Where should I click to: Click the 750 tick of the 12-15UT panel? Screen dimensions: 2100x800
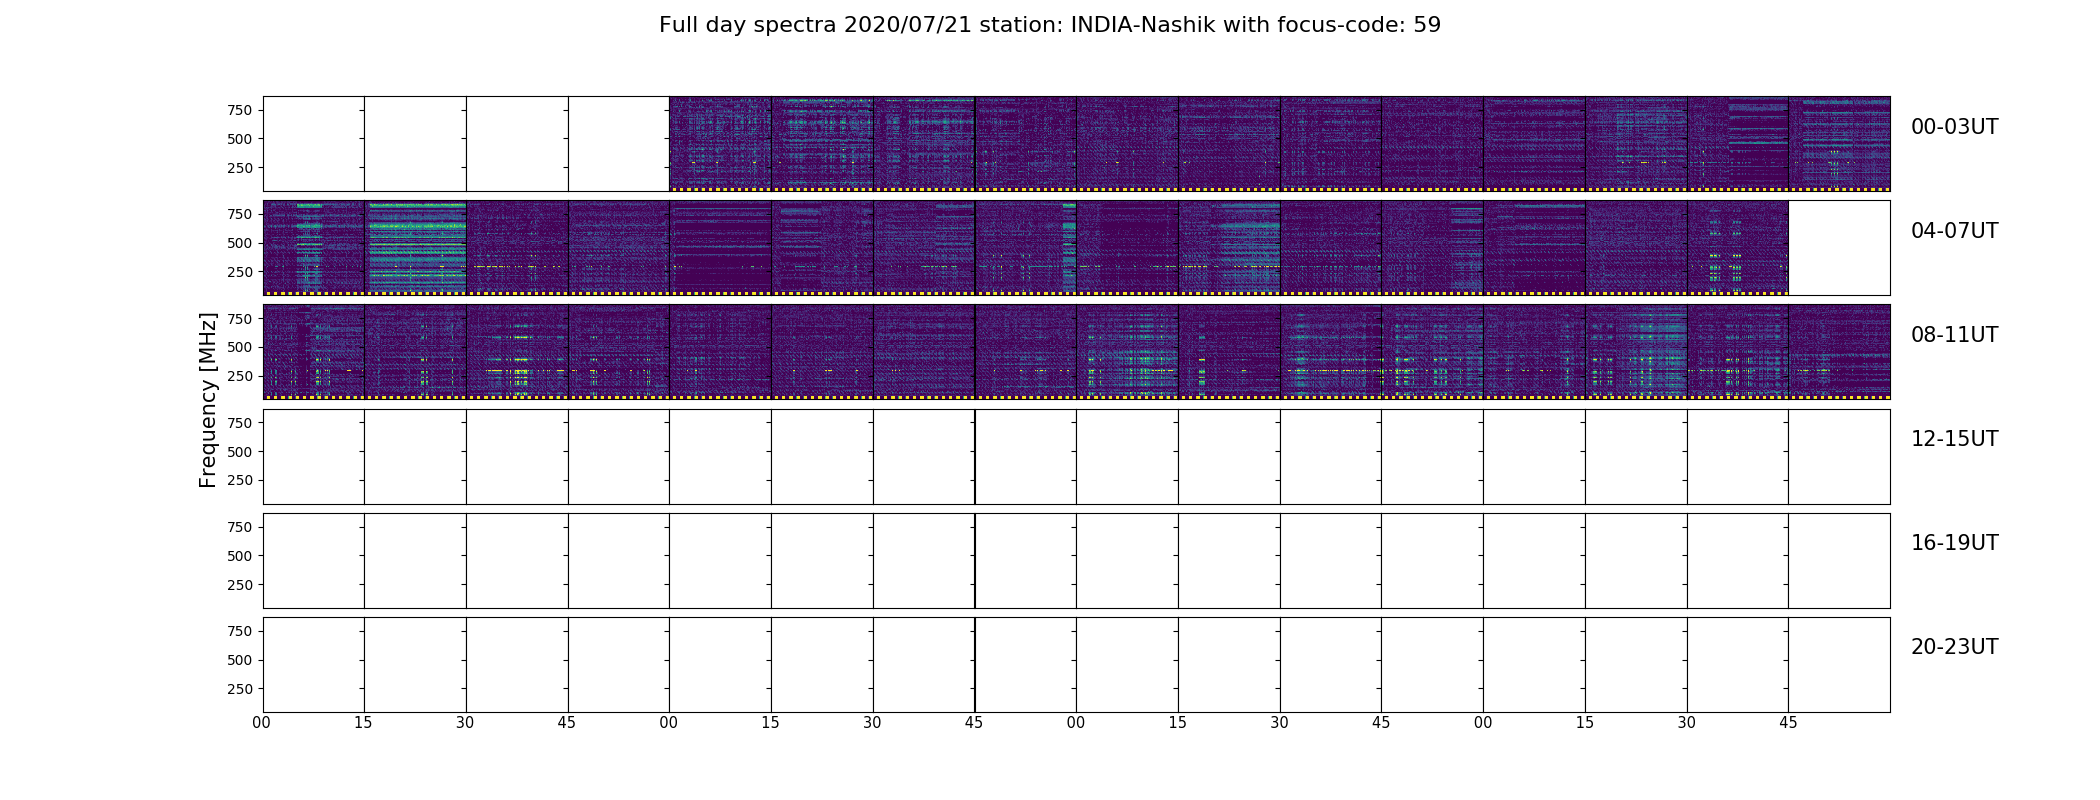pos(240,423)
